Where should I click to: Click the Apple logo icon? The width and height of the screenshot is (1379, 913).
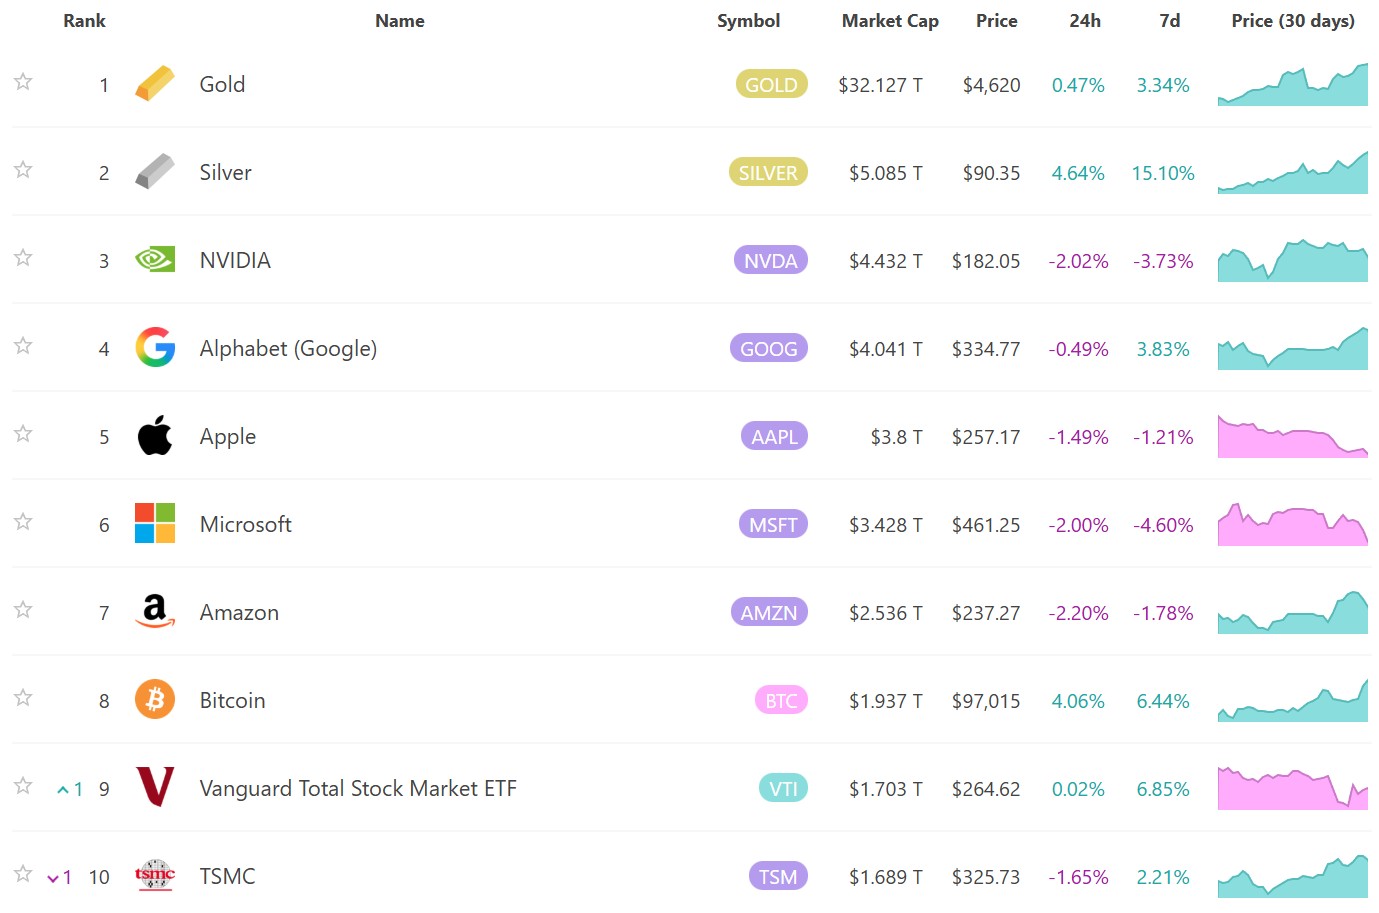pyautogui.click(x=155, y=436)
